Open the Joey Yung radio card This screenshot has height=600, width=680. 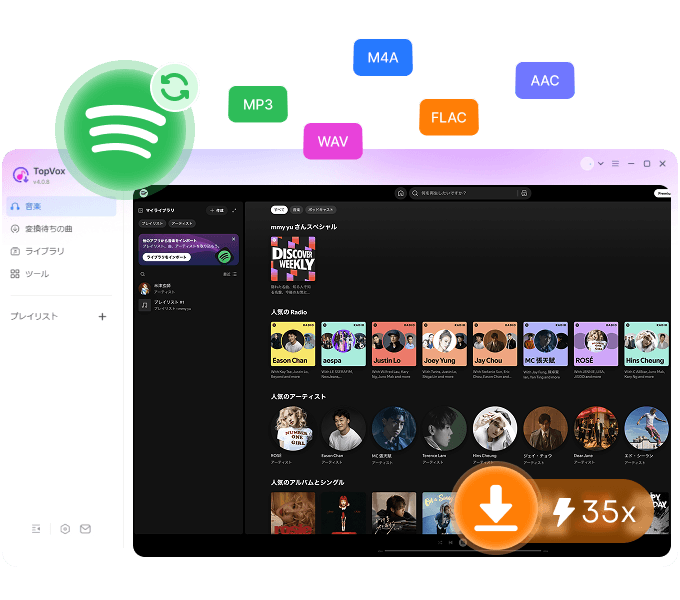[x=445, y=344]
